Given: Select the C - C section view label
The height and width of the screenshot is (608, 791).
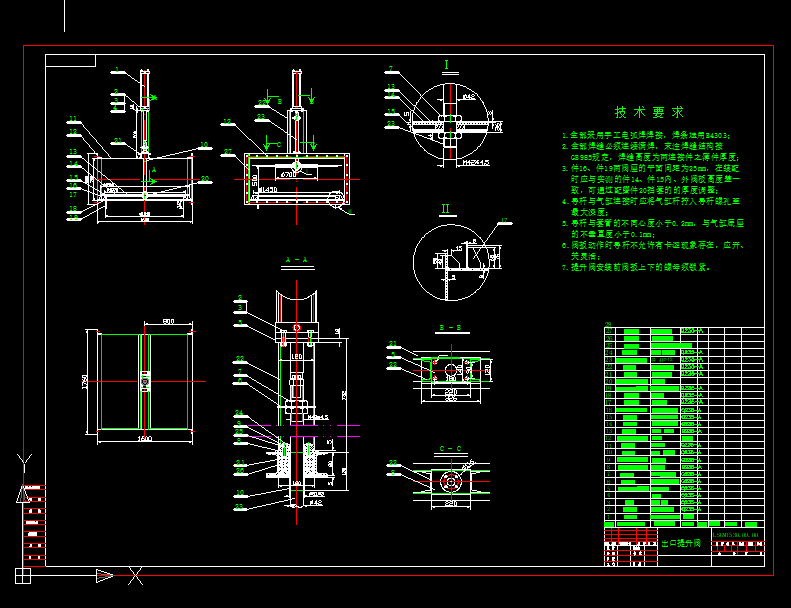Looking at the screenshot, I should (x=450, y=449).
